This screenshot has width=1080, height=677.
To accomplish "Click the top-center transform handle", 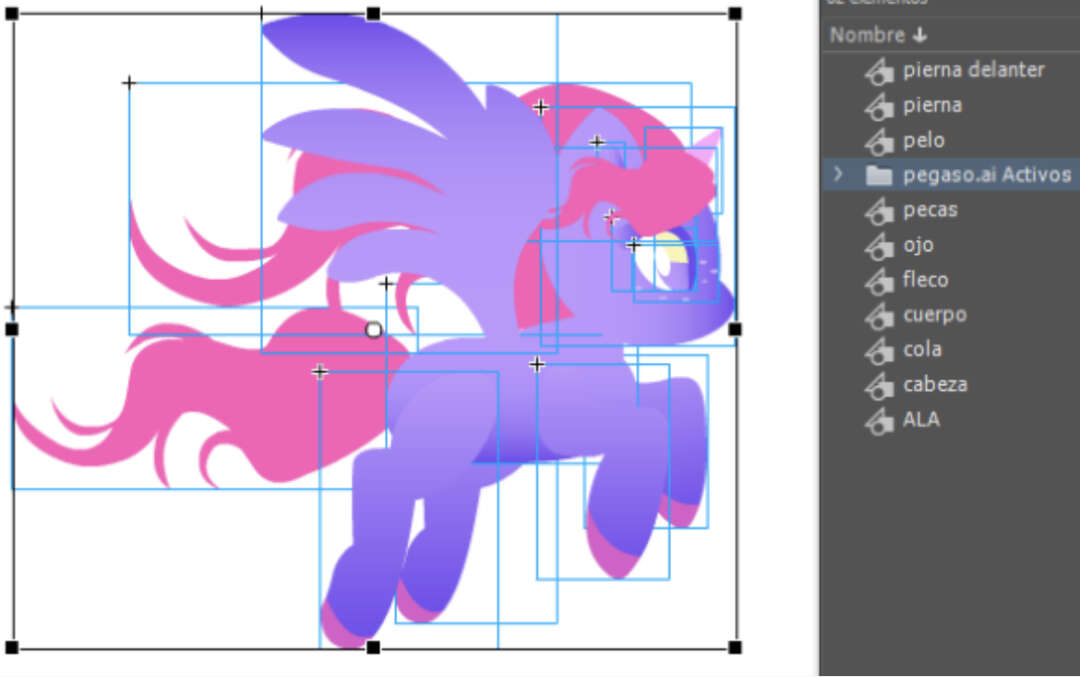I will pos(373,14).
